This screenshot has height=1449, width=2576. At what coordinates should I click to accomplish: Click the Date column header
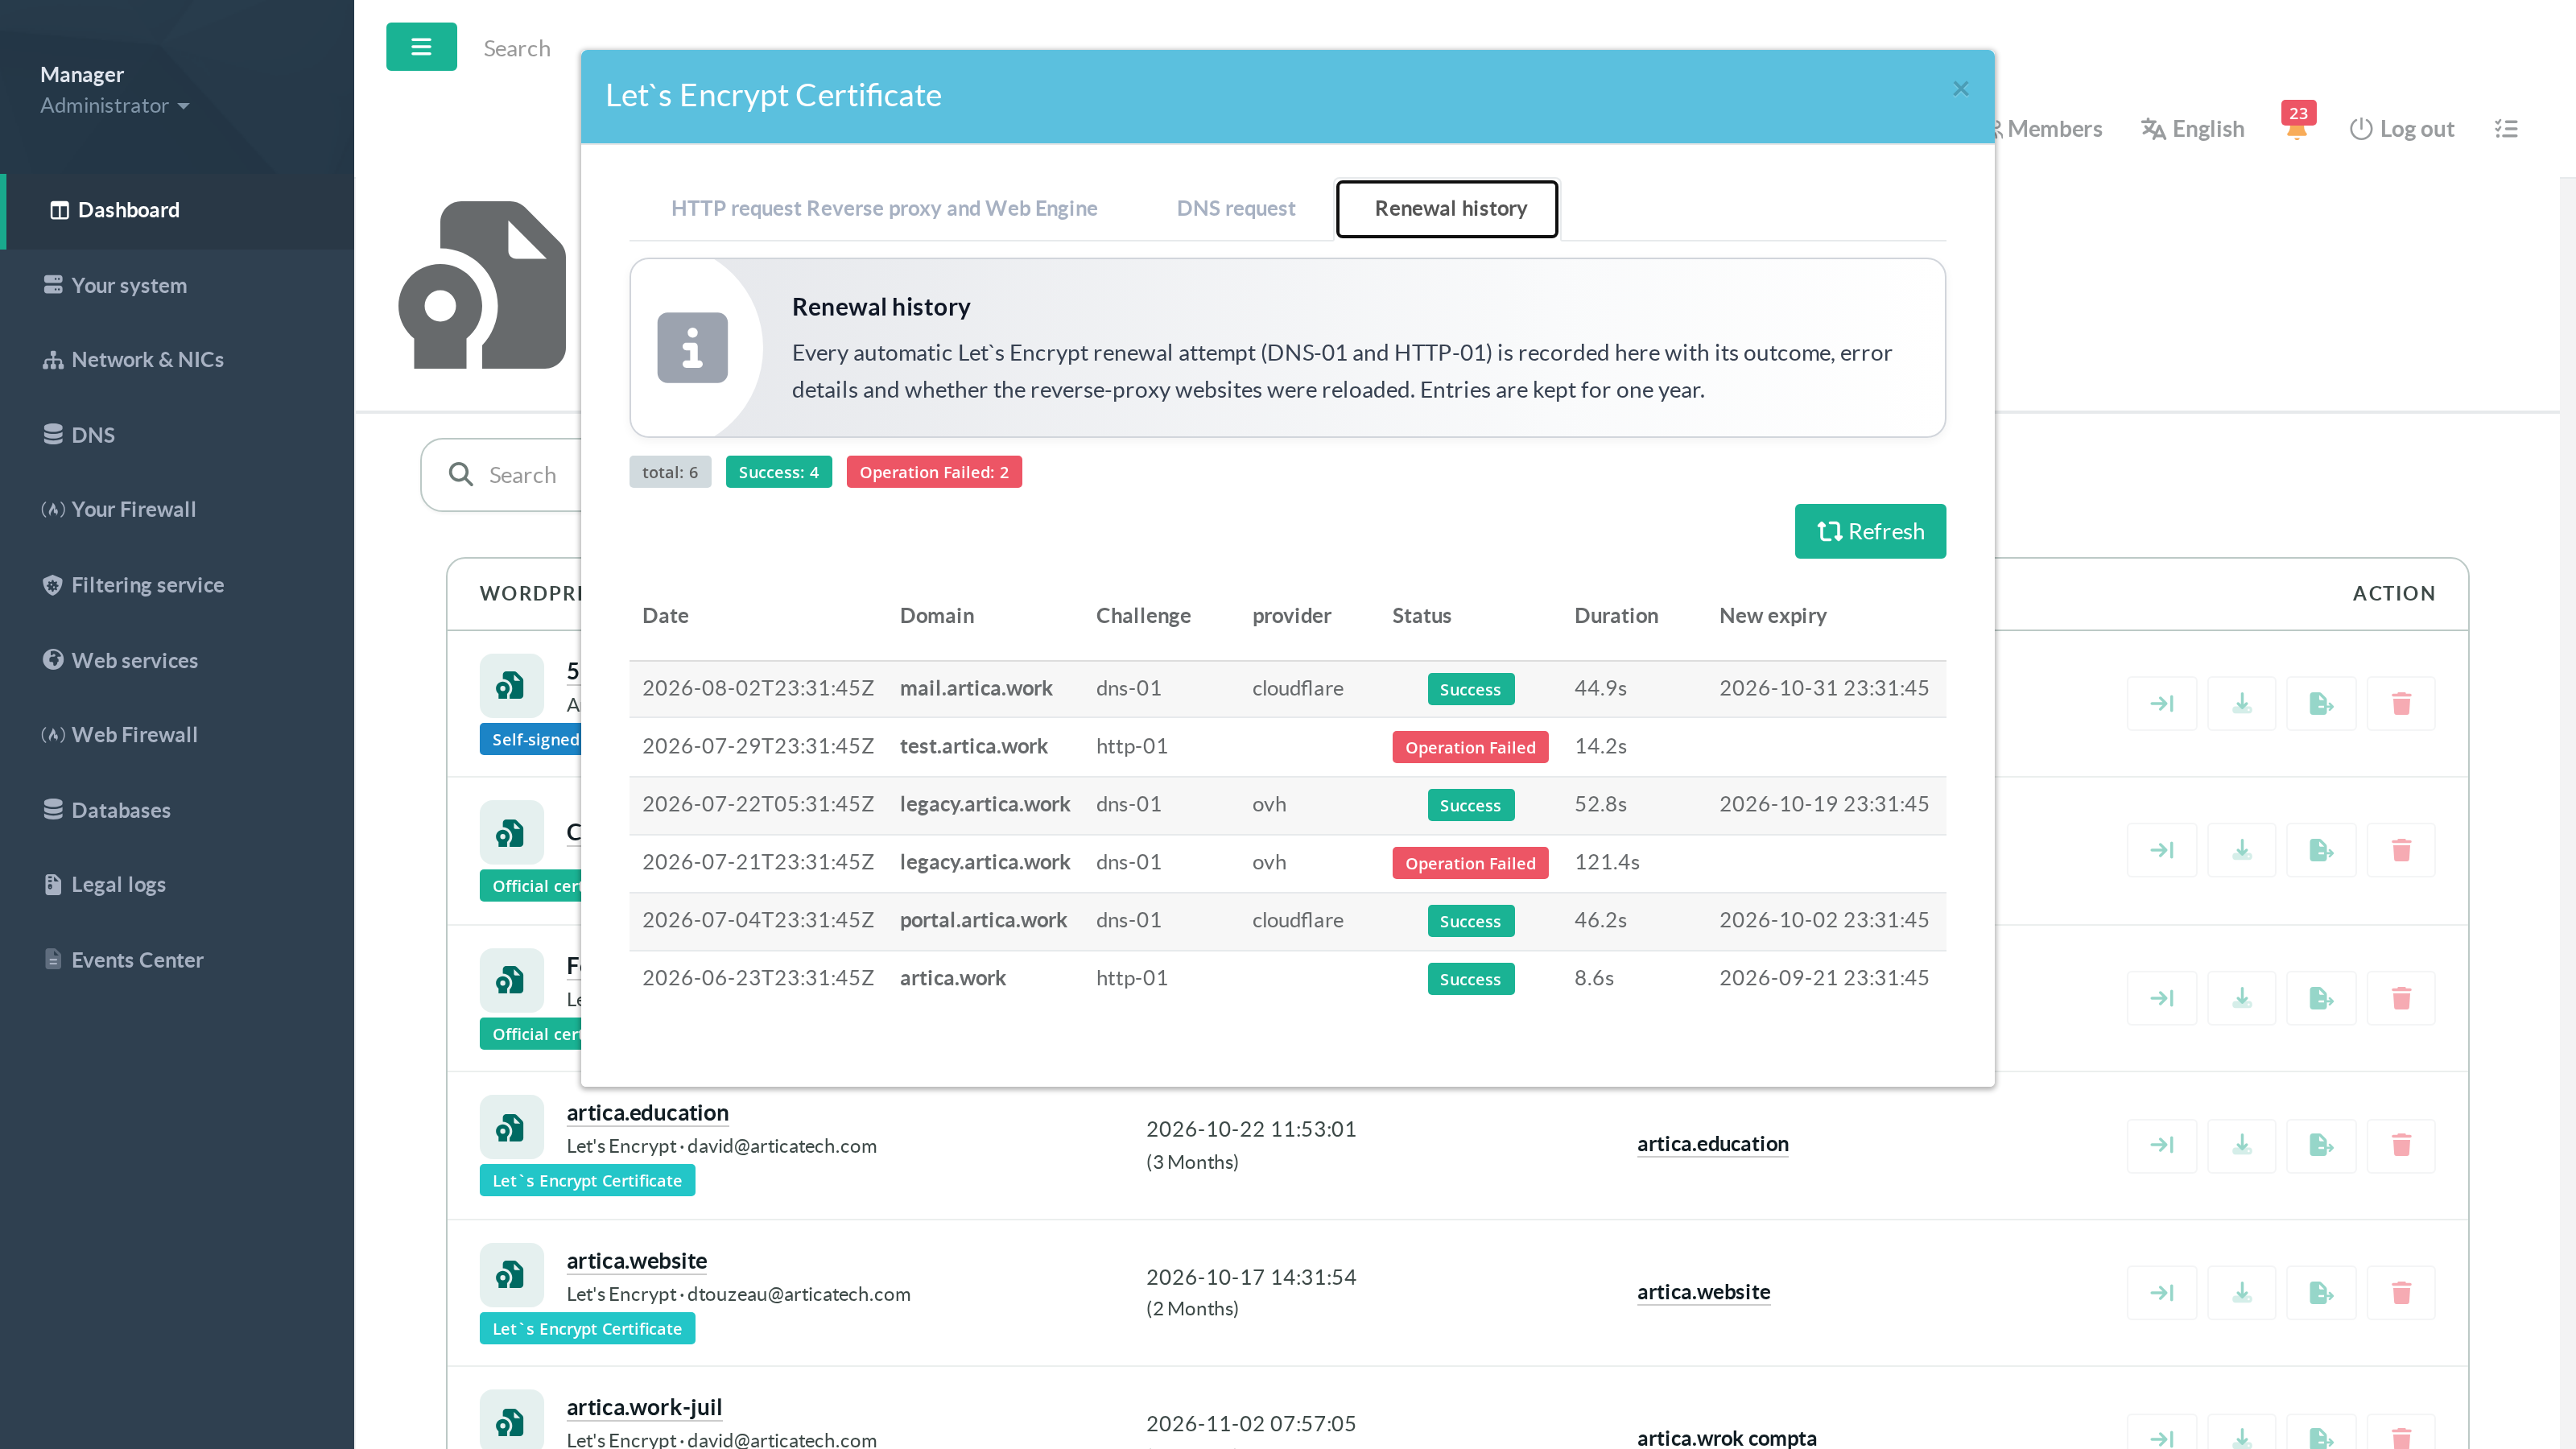point(665,616)
